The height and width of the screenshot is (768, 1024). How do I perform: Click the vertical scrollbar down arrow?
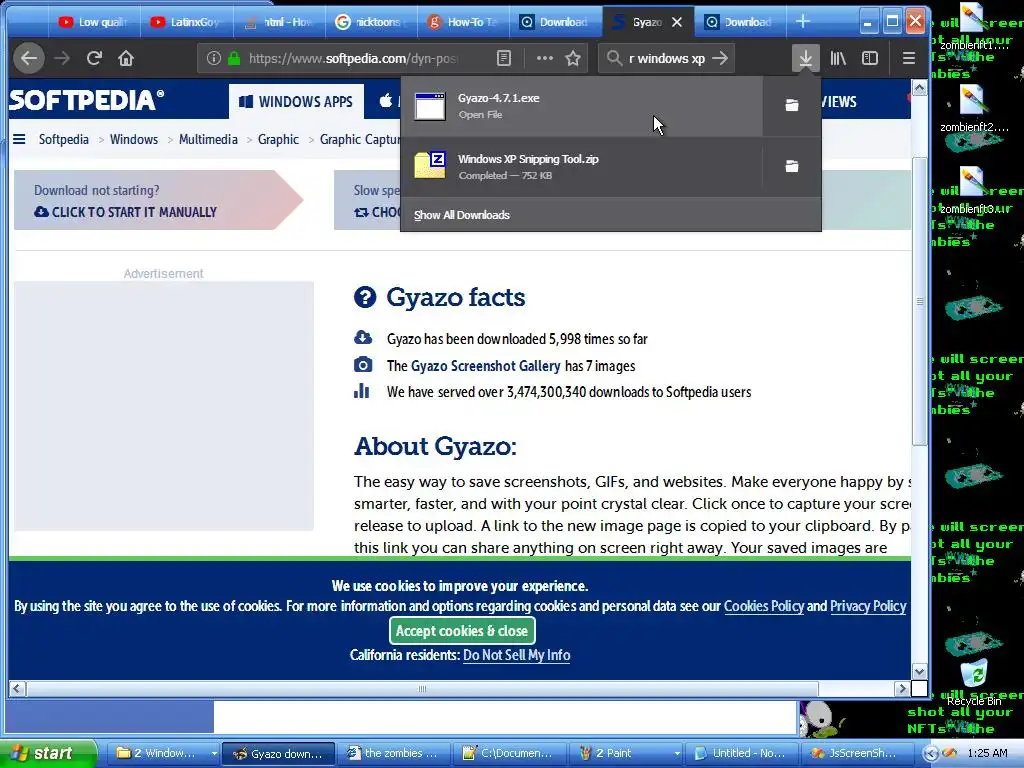click(x=920, y=672)
